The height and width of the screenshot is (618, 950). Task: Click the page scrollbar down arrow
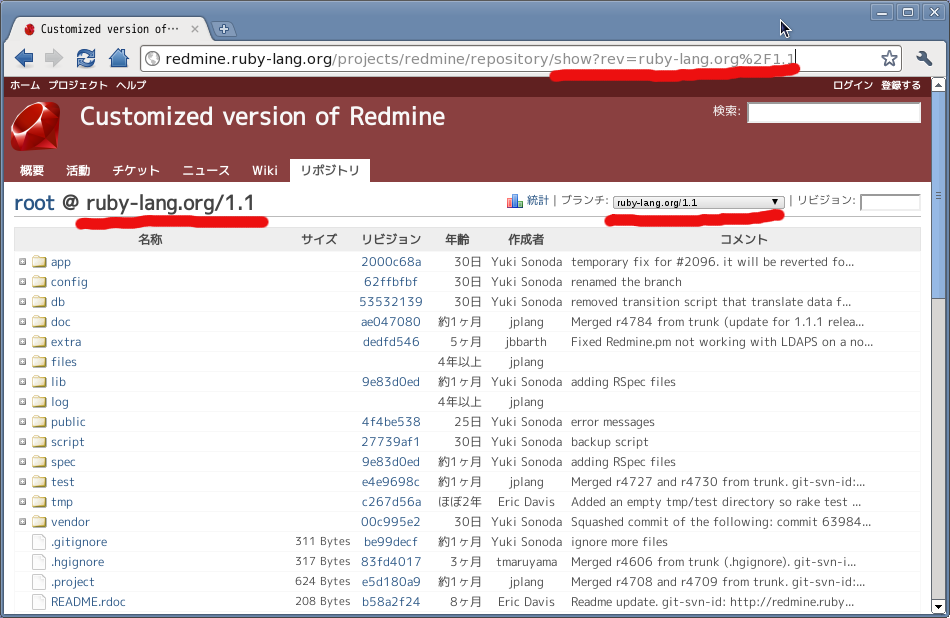click(938, 606)
